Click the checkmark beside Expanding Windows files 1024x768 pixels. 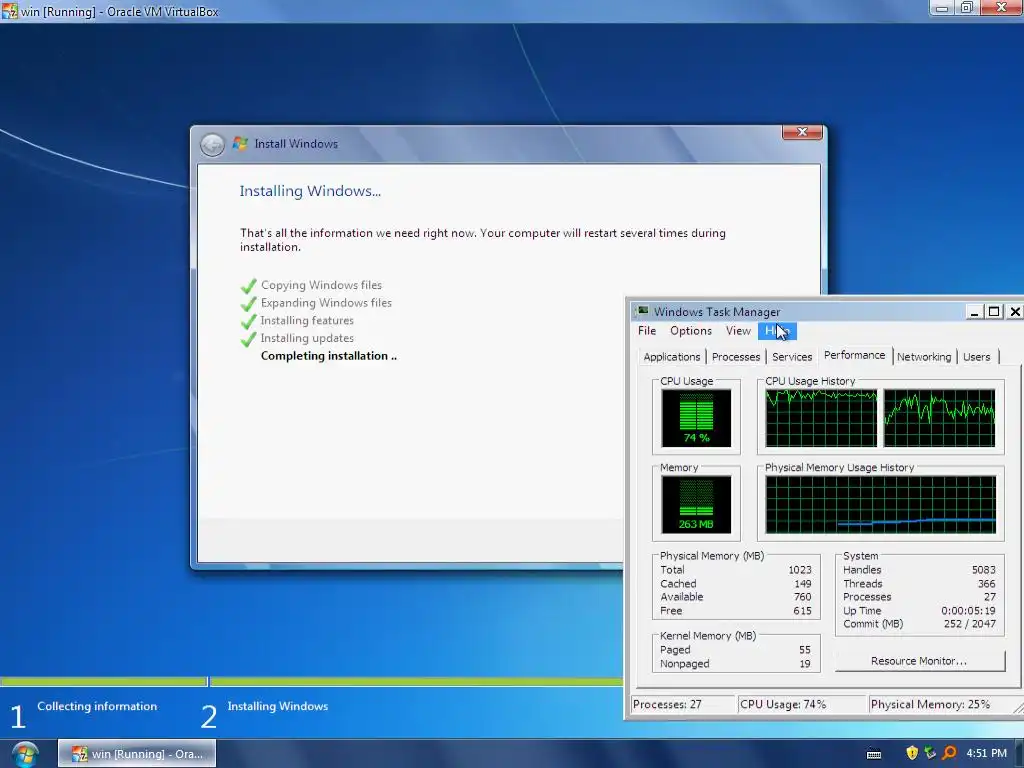(248, 304)
